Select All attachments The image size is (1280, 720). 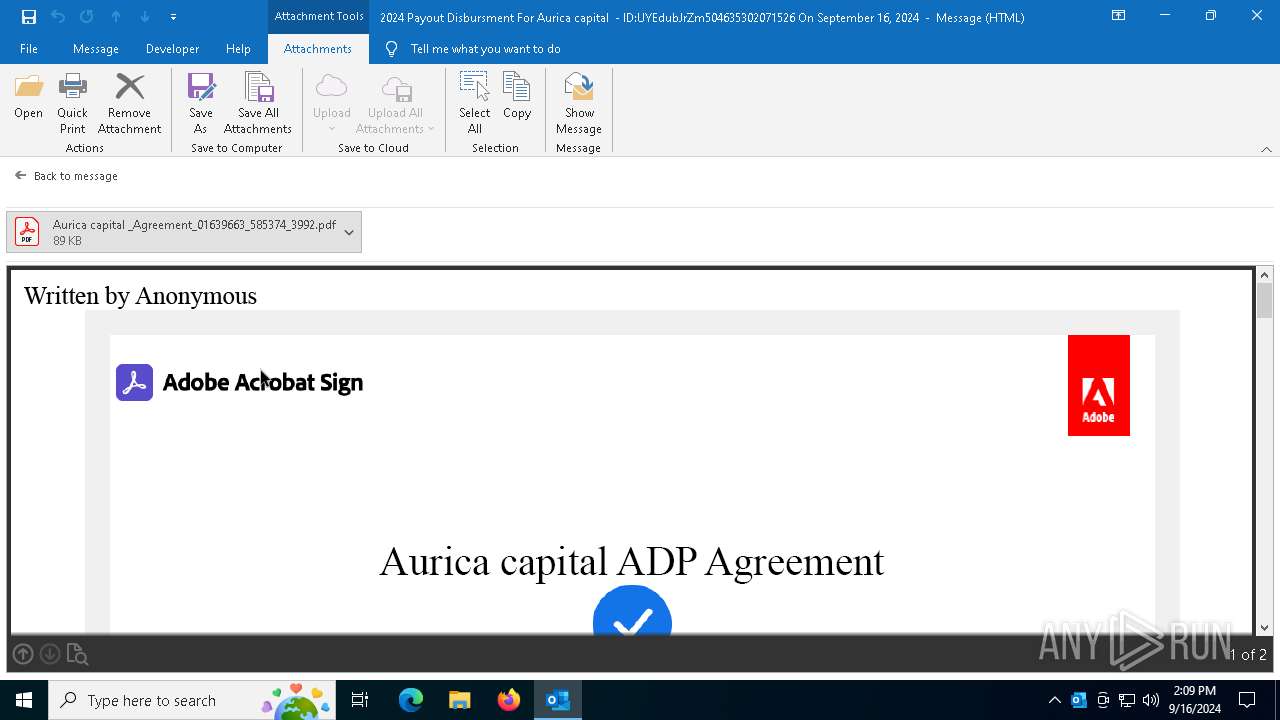tap(475, 103)
